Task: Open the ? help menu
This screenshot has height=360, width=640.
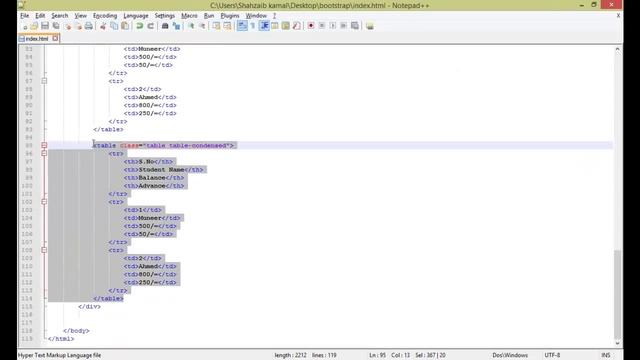Action: (274, 16)
